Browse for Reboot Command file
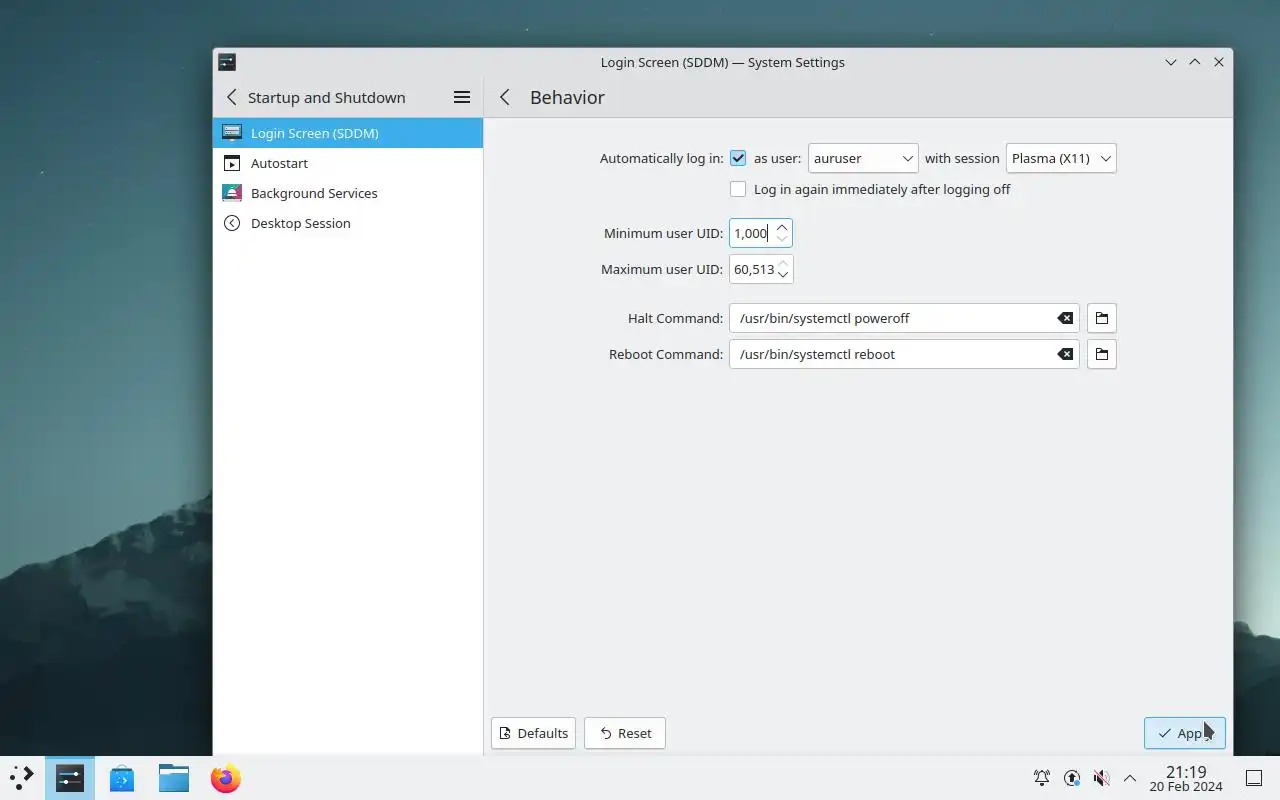The height and width of the screenshot is (800, 1280). point(1102,354)
